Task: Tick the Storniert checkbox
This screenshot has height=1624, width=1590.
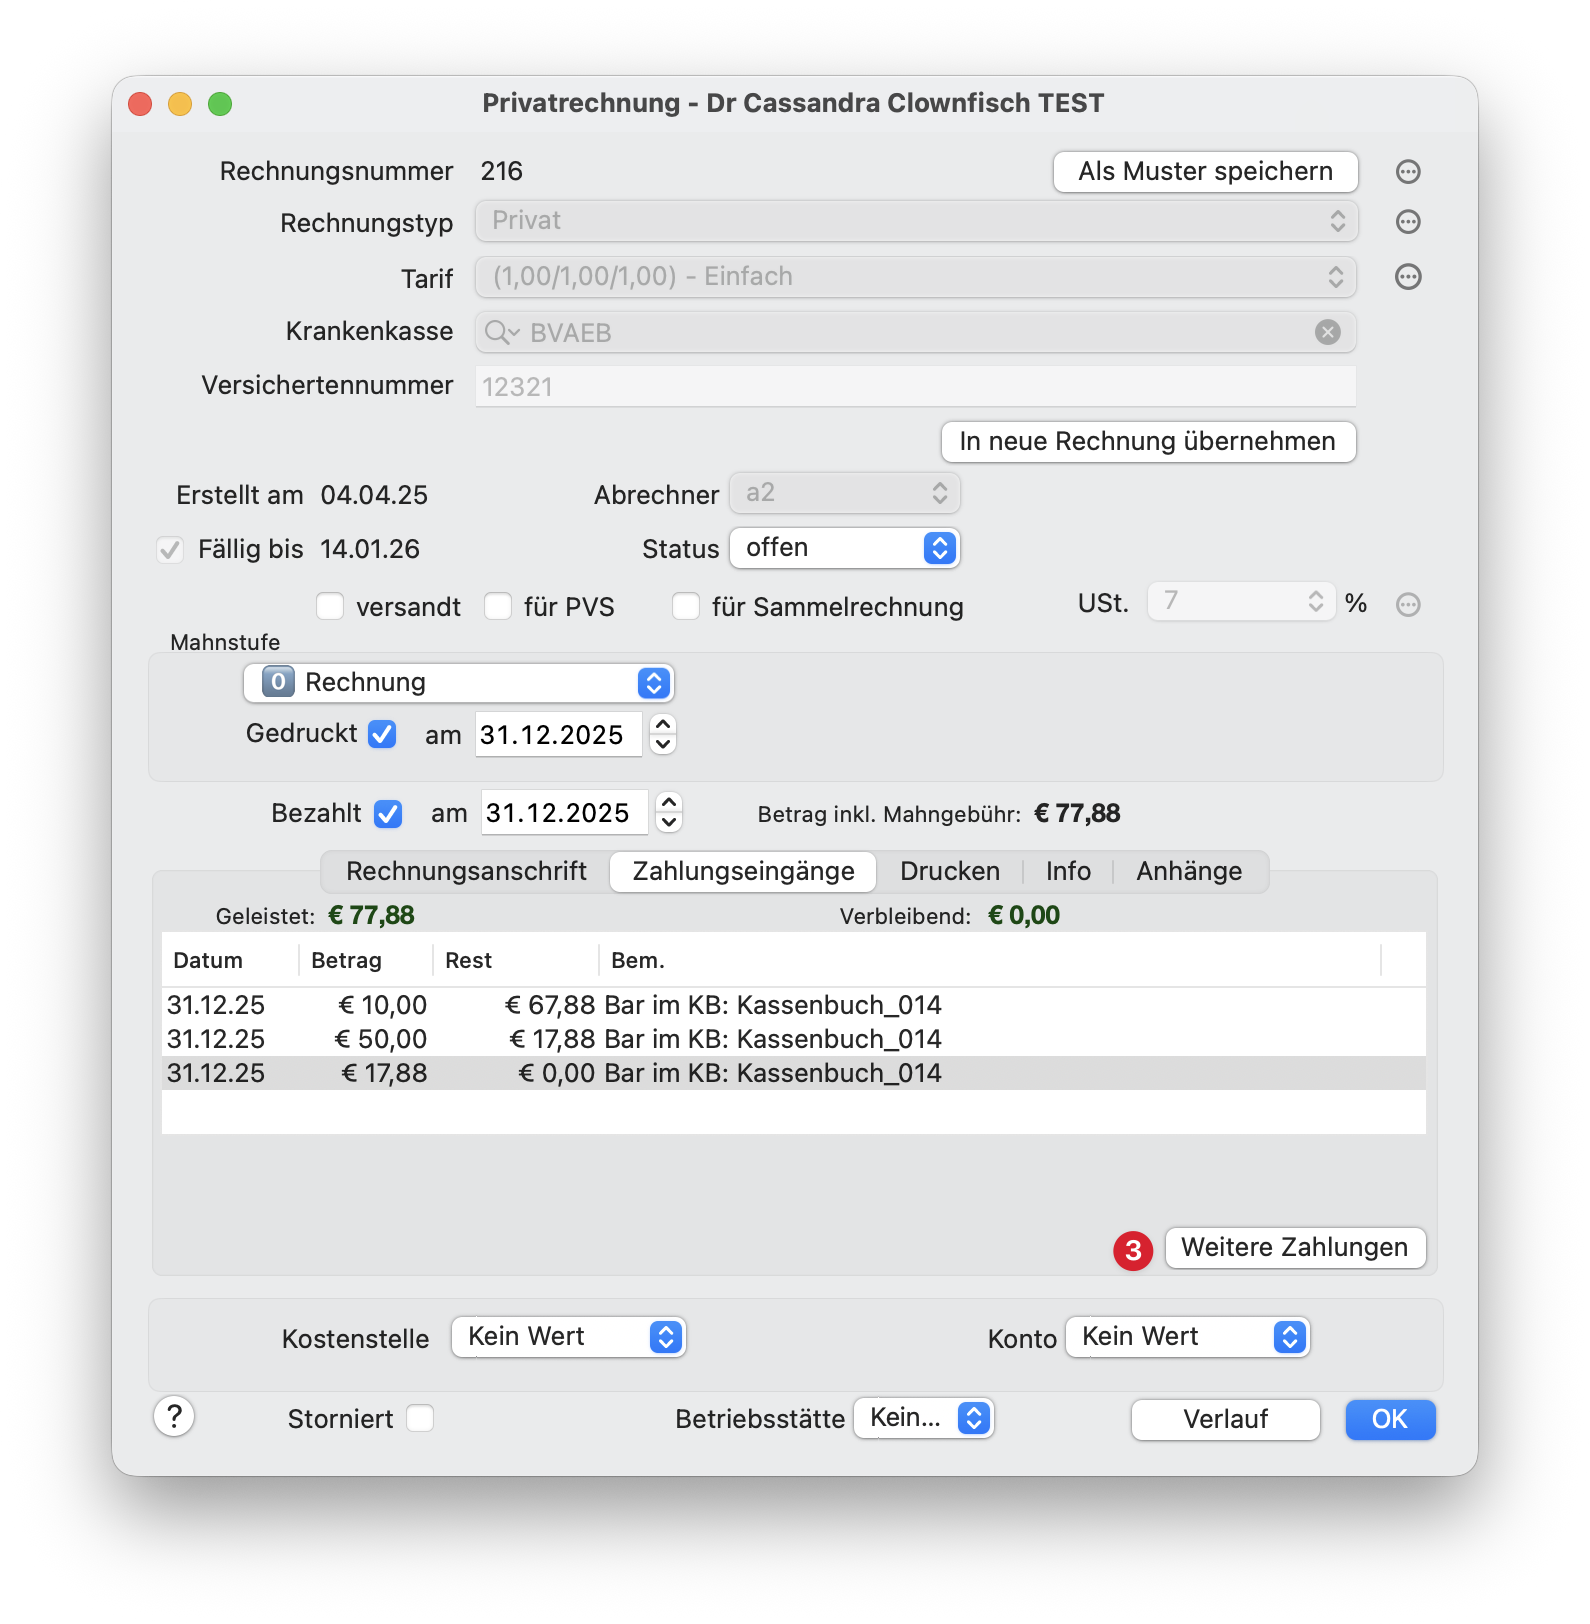Action: 420,1418
